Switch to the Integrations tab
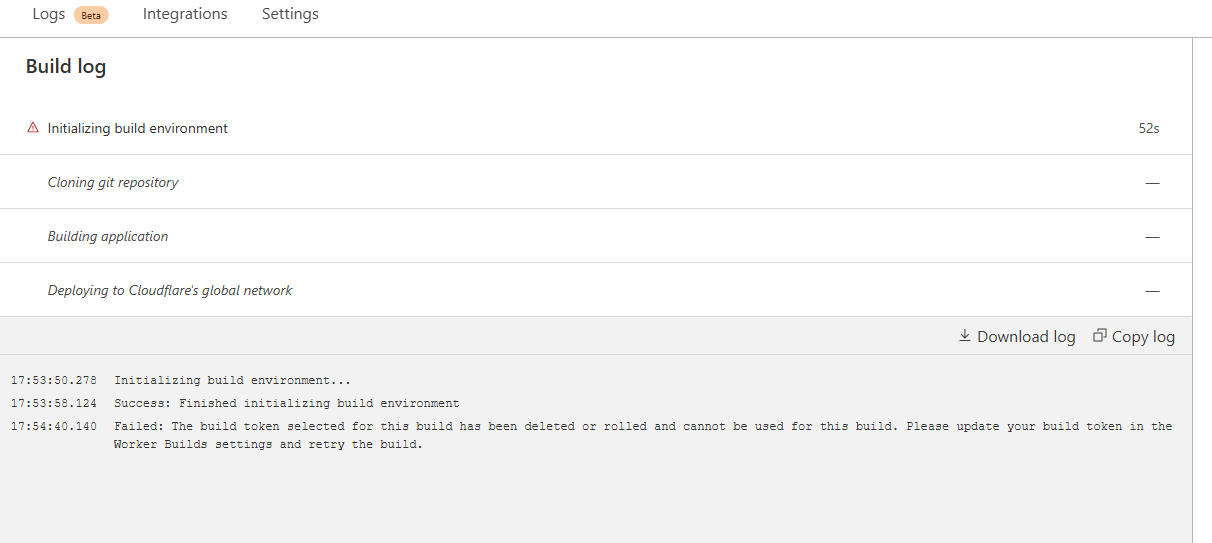This screenshot has width=1212, height=543. point(185,14)
